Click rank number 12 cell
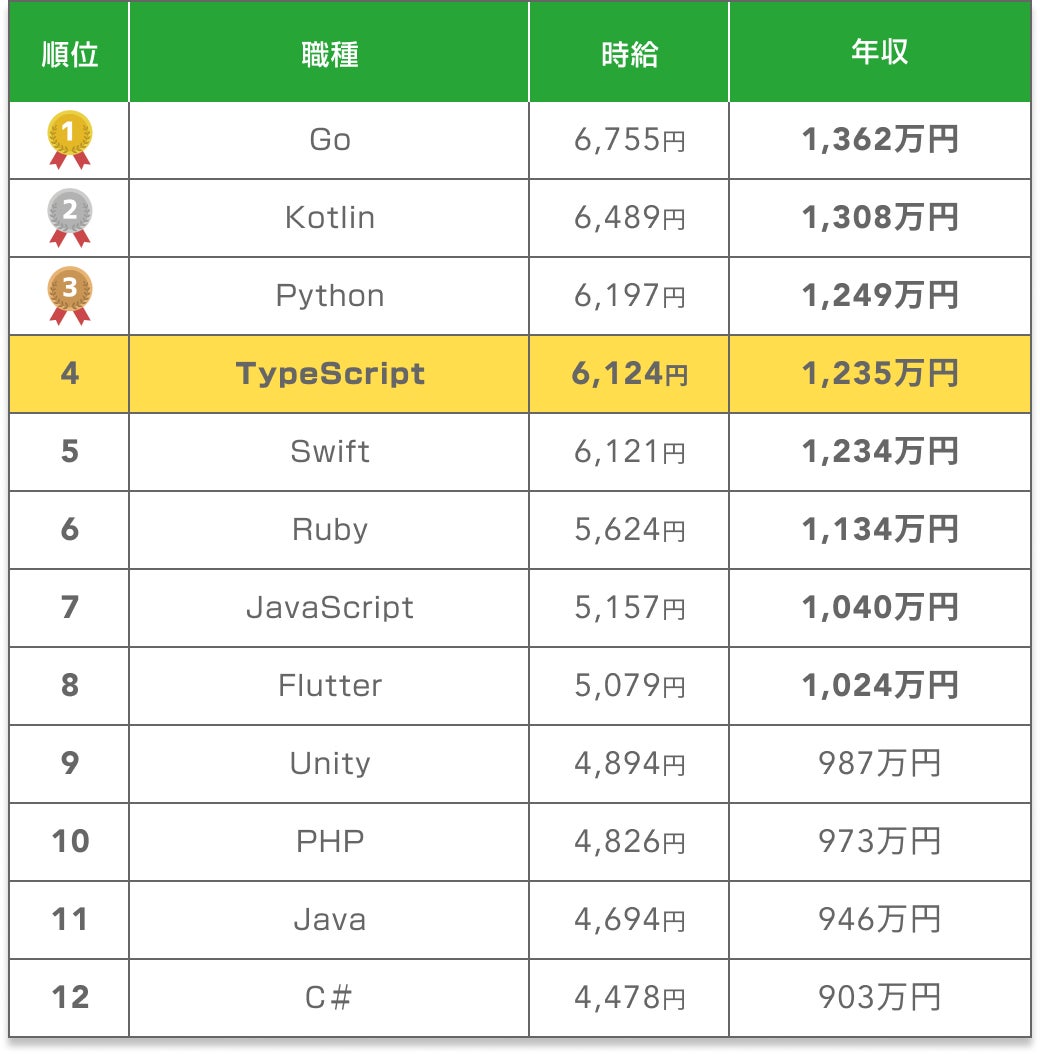 (x=70, y=998)
